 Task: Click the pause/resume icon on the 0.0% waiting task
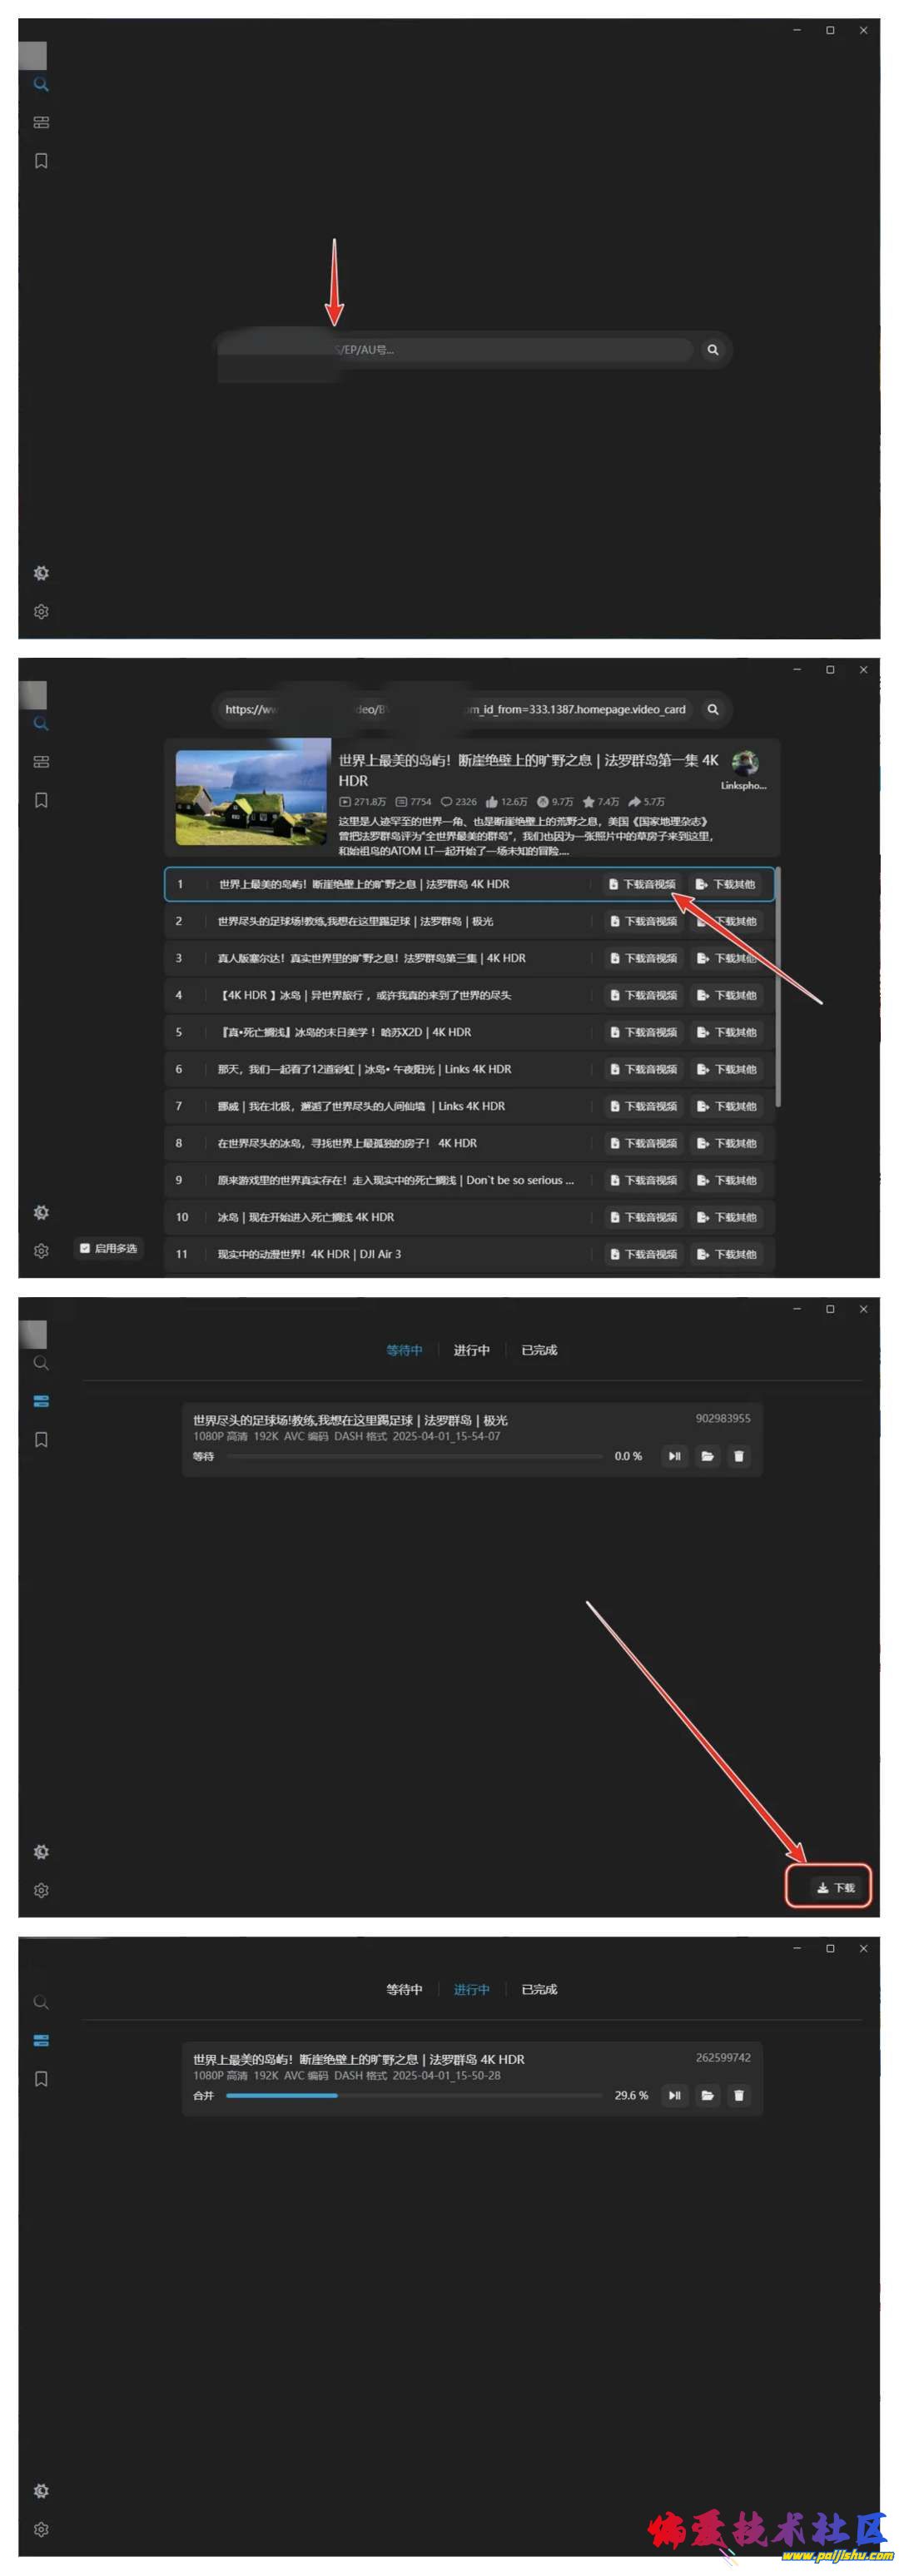[674, 1456]
